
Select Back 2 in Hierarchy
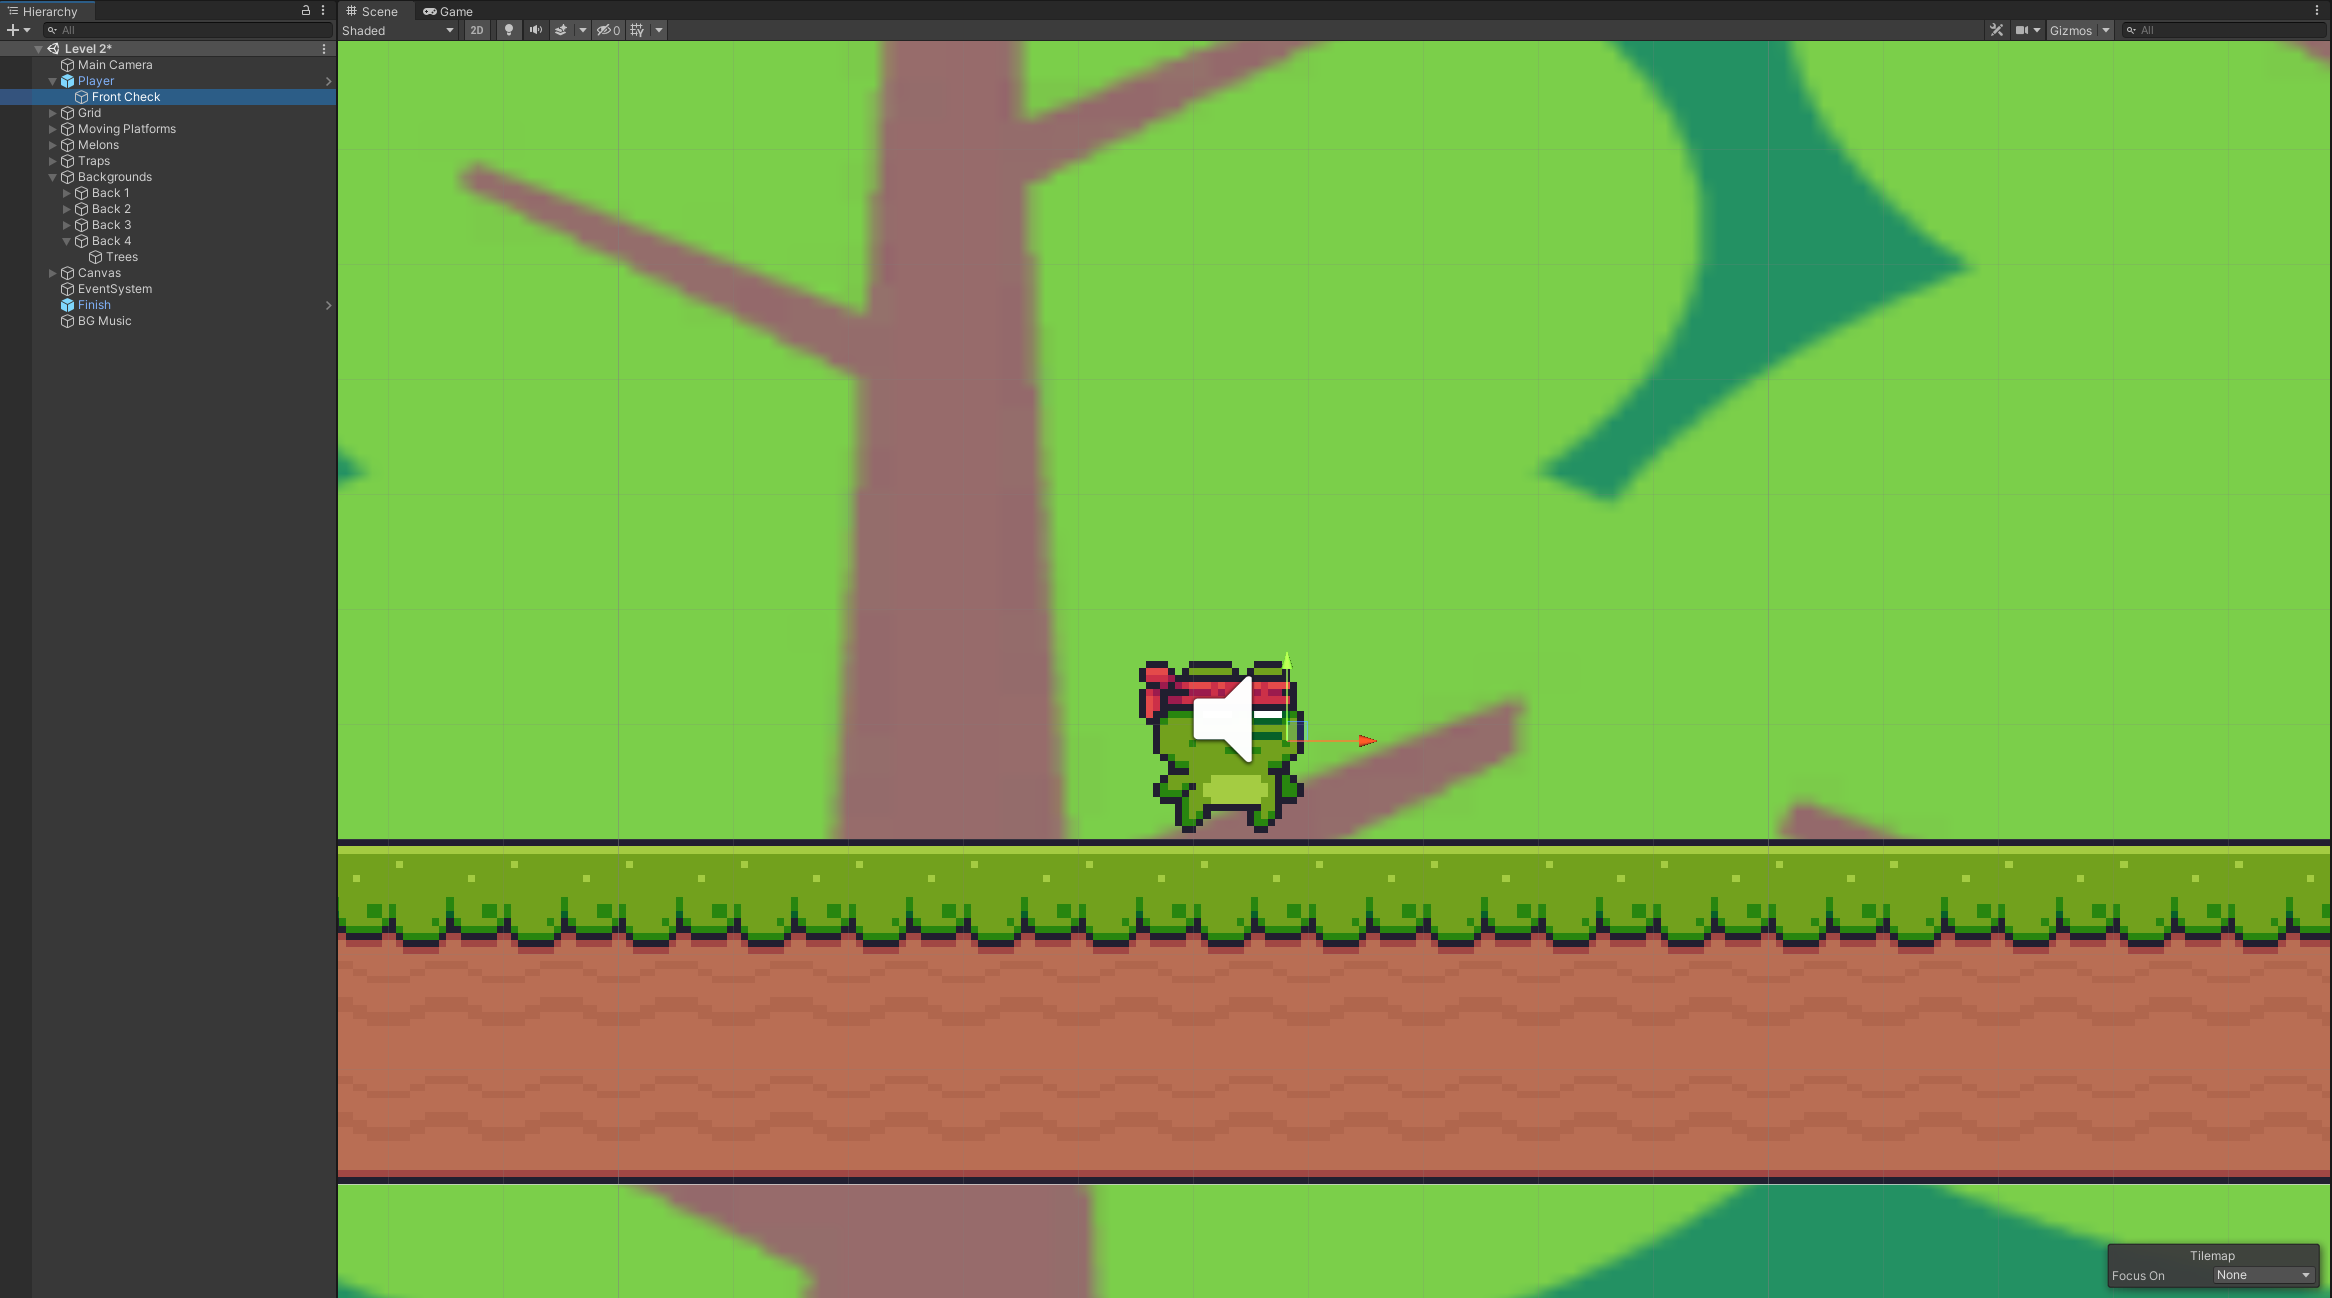coord(111,209)
